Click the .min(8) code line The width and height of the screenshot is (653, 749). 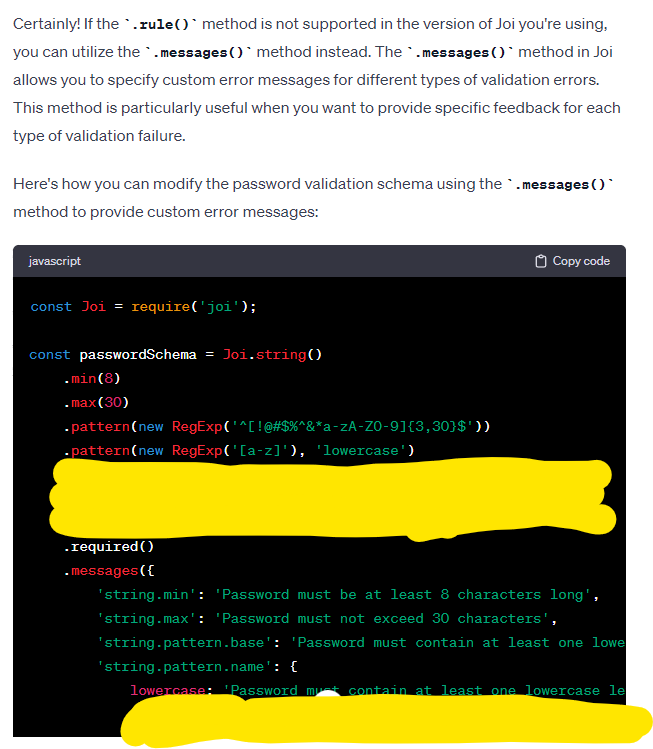point(92,379)
